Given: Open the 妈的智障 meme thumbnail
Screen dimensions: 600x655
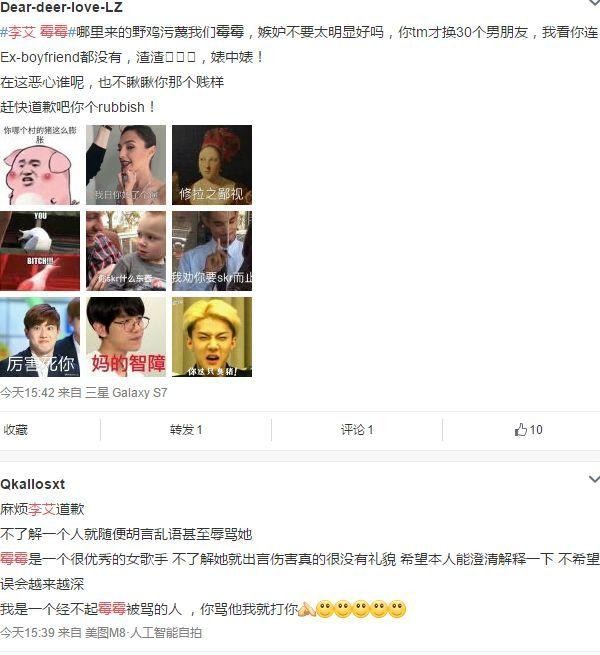Looking at the screenshot, I should tap(126, 337).
